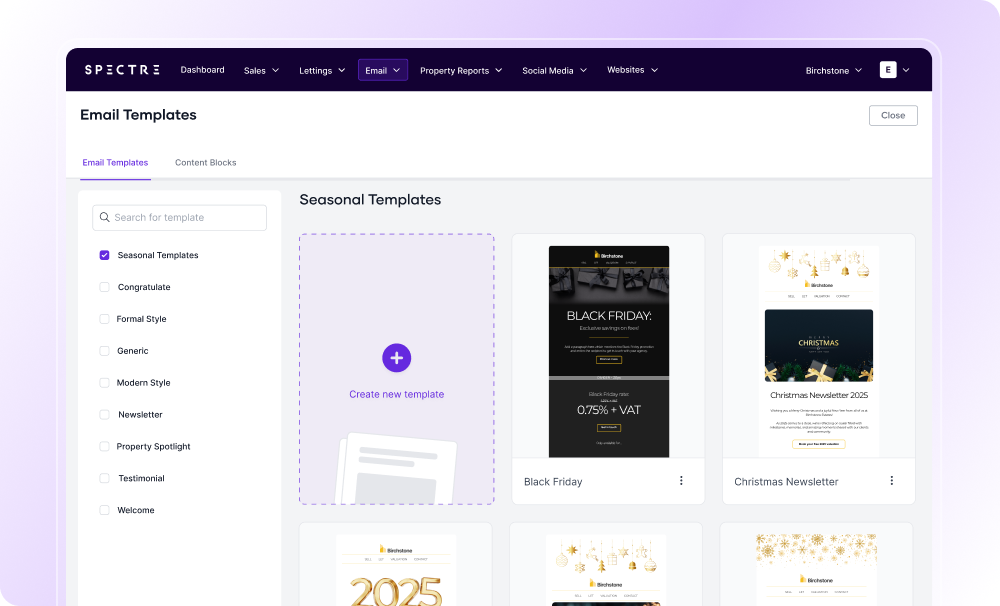Go to the Dashboard menu item
This screenshot has width=1000, height=606.
pyautogui.click(x=202, y=70)
